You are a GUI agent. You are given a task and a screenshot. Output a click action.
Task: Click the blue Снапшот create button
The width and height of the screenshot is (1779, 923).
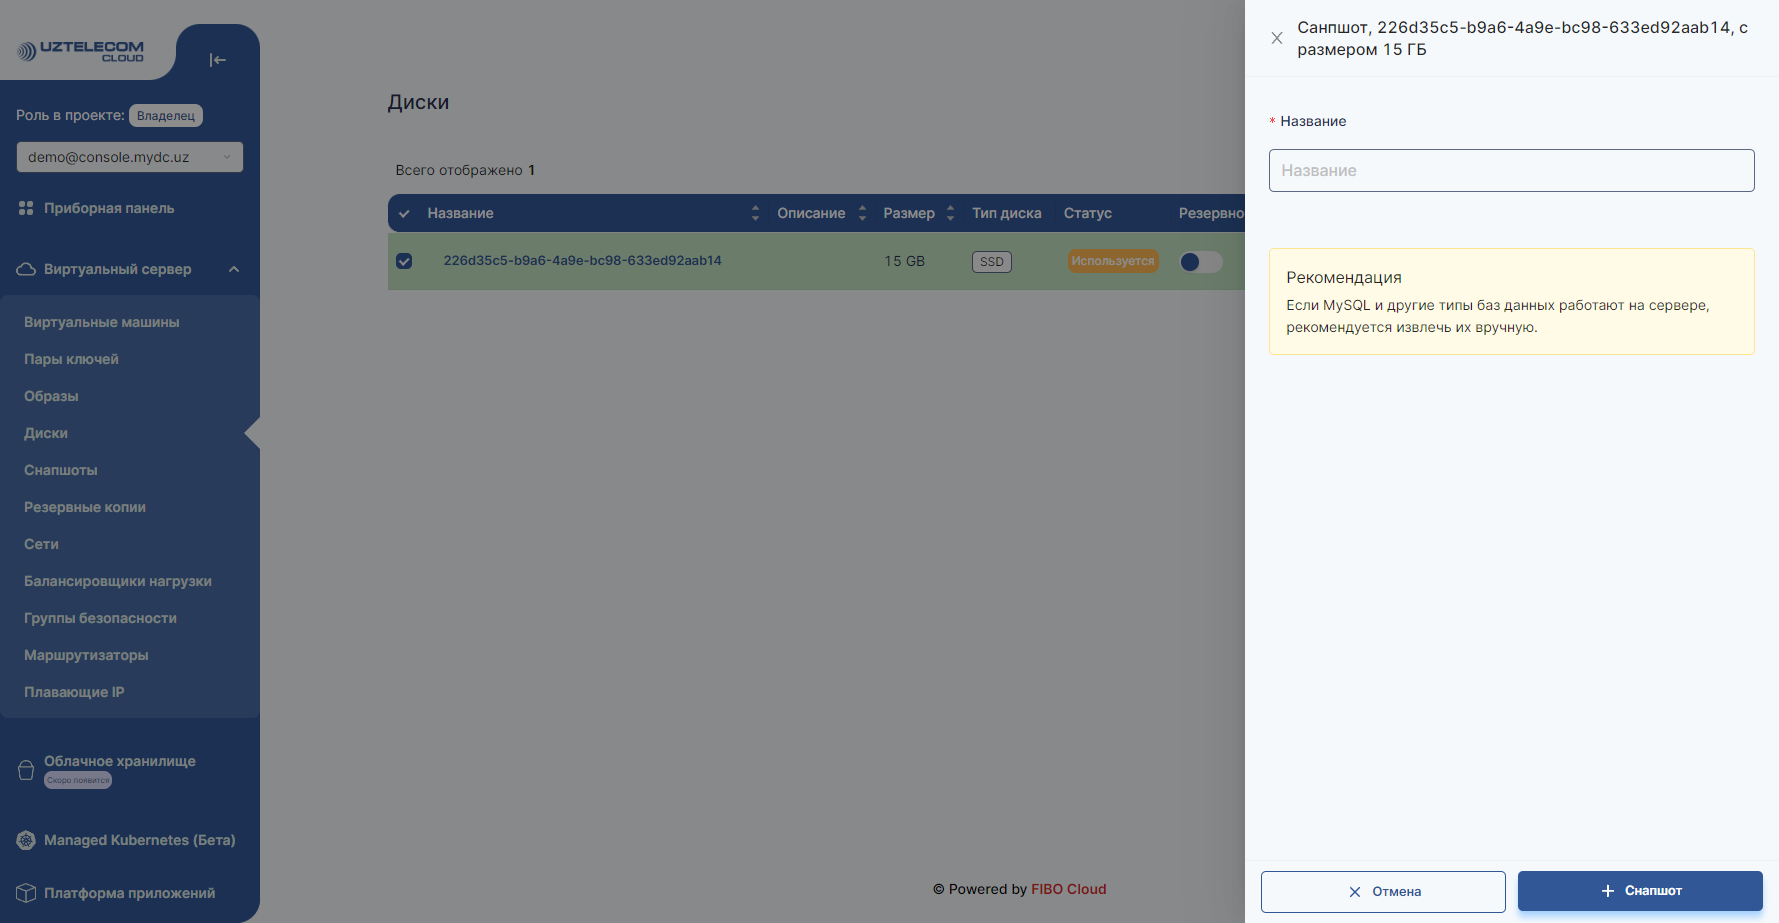click(1640, 891)
